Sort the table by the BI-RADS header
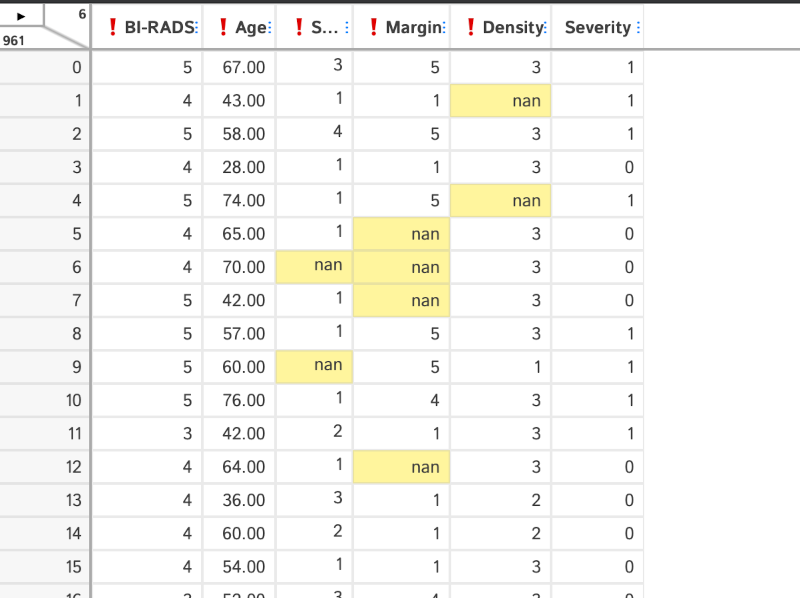This screenshot has width=800, height=598. (157, 28)
